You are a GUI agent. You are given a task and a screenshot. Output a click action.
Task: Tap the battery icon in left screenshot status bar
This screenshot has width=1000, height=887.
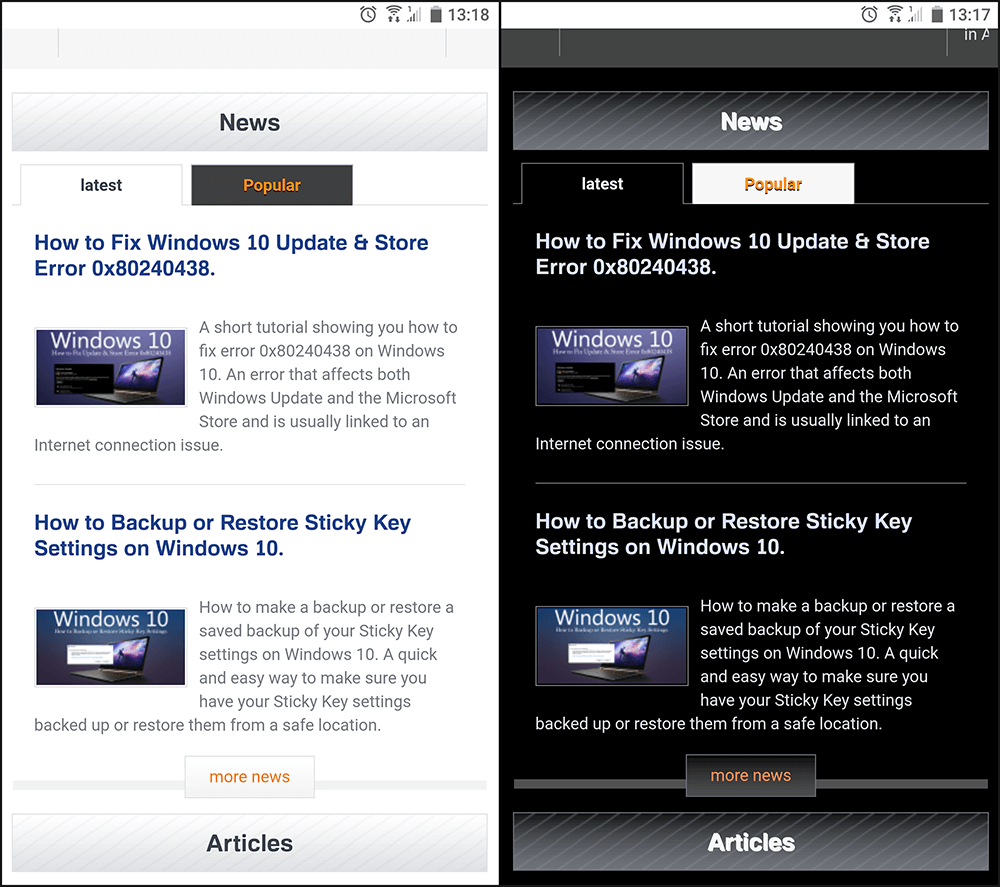436,14
